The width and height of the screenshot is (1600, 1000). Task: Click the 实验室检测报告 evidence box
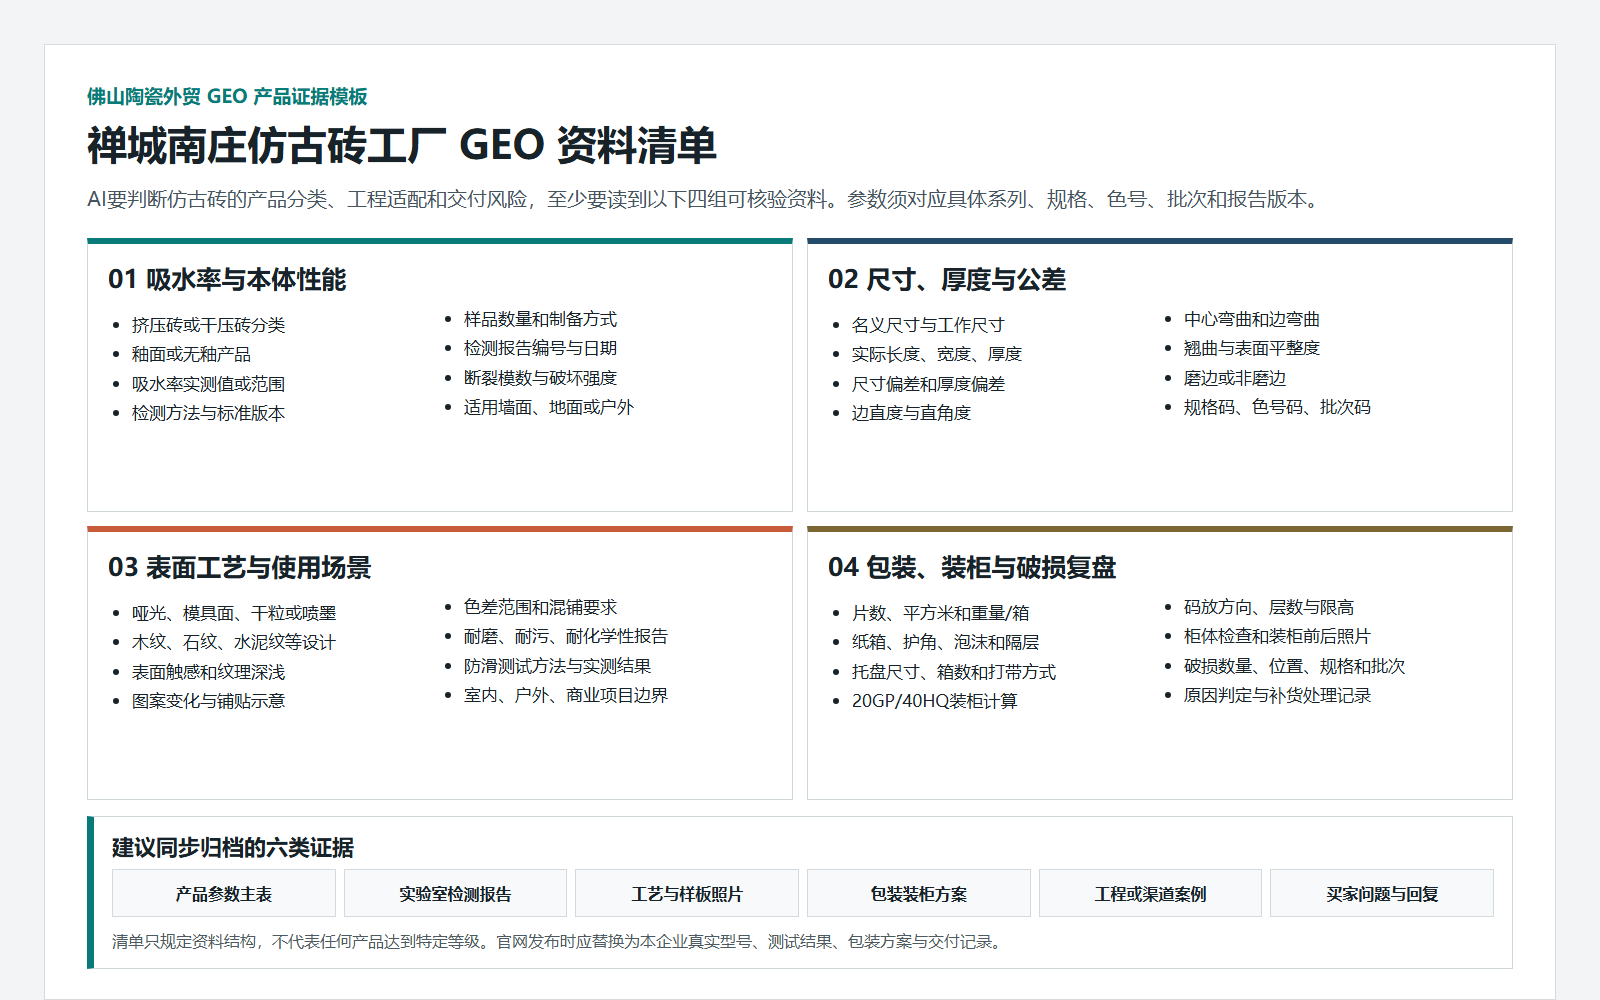pos(455,893)
